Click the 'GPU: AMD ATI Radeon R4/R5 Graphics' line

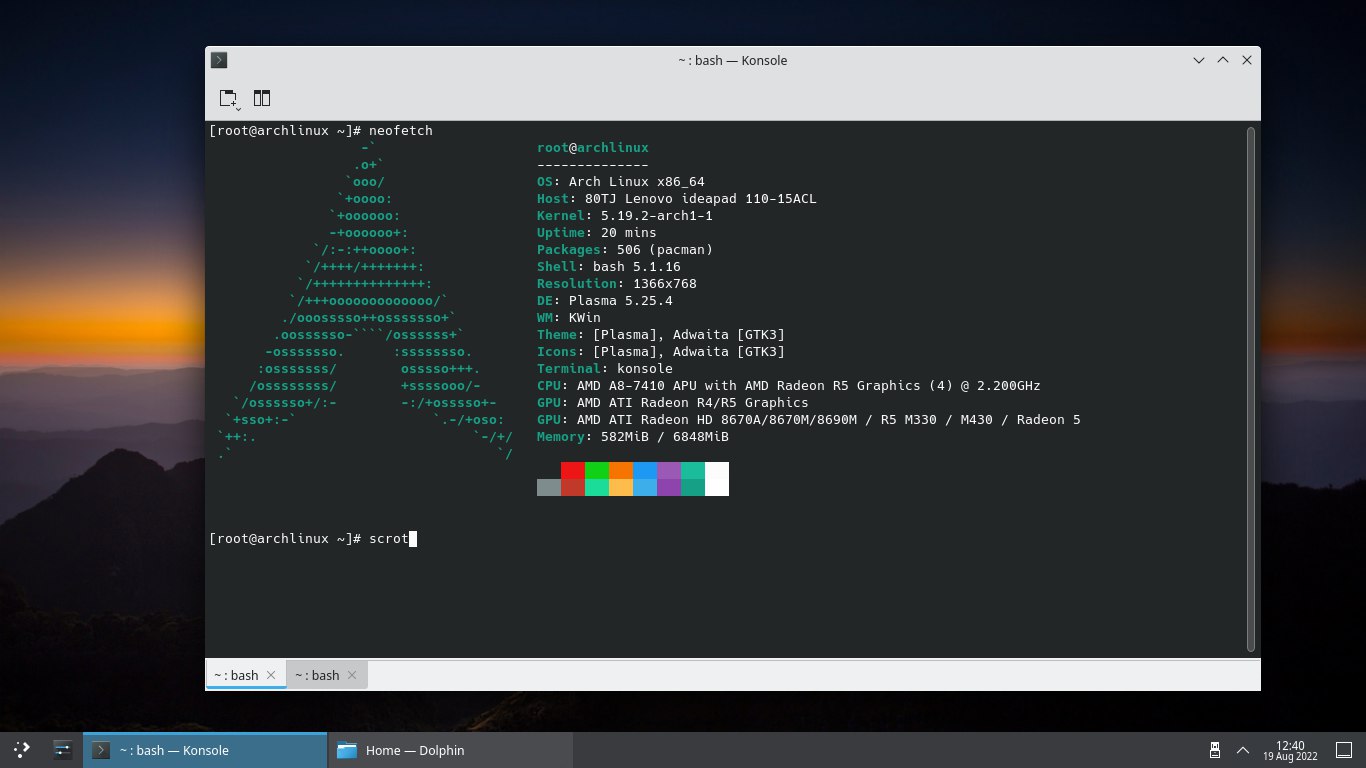coord(673,403)
